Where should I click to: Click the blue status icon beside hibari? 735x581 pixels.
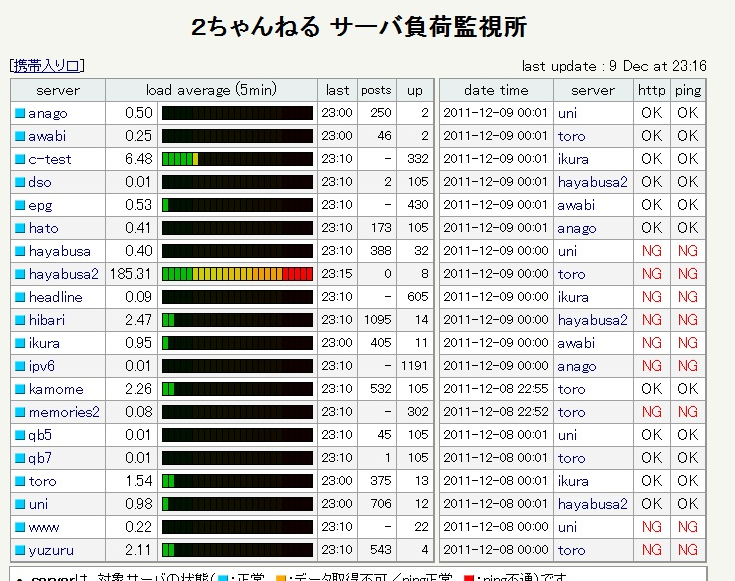20,320
